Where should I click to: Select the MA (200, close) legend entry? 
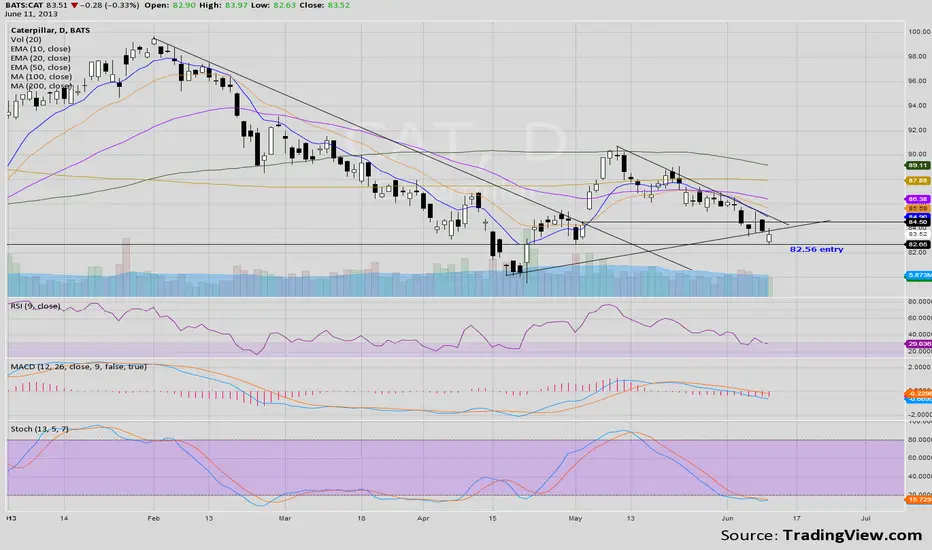41,86
